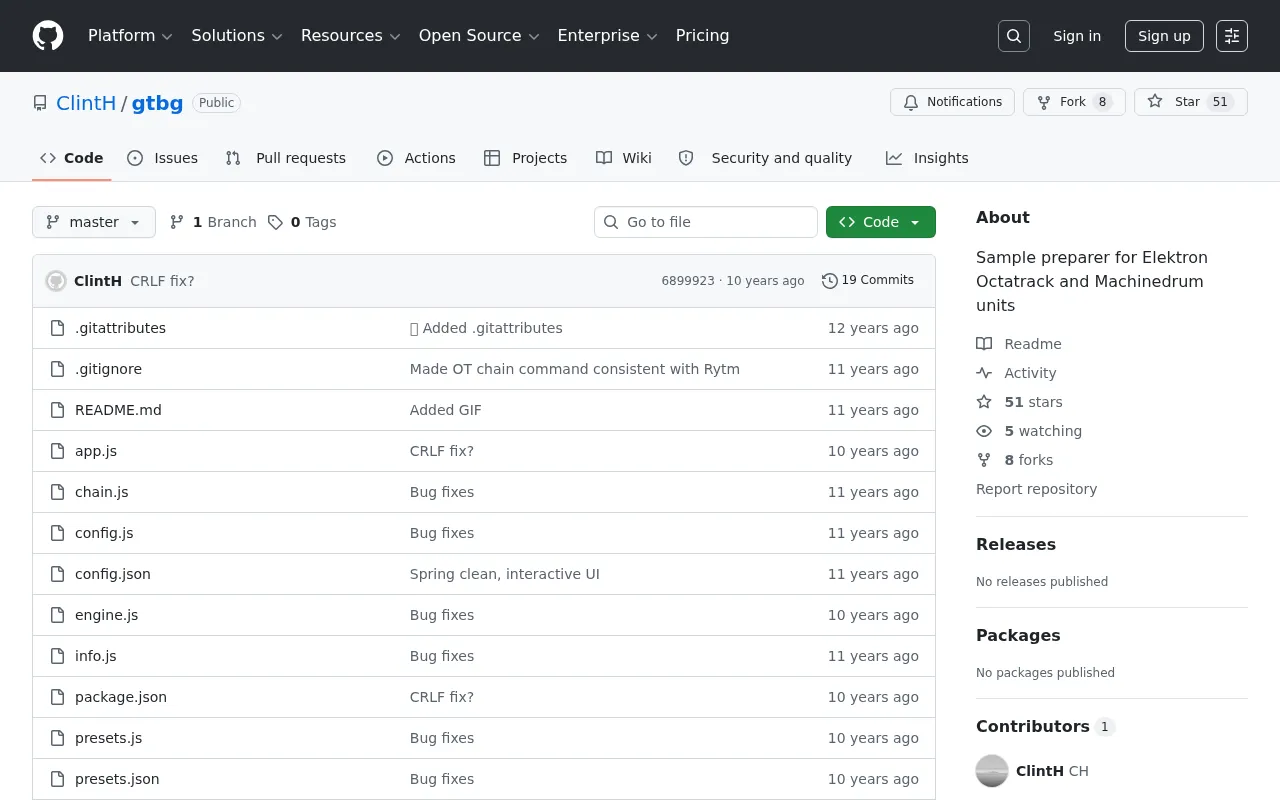Image resolution: width=1280 pixels, height=800 pixels.
Task: Expand the Open Source menu
Action: coord(479,36)
